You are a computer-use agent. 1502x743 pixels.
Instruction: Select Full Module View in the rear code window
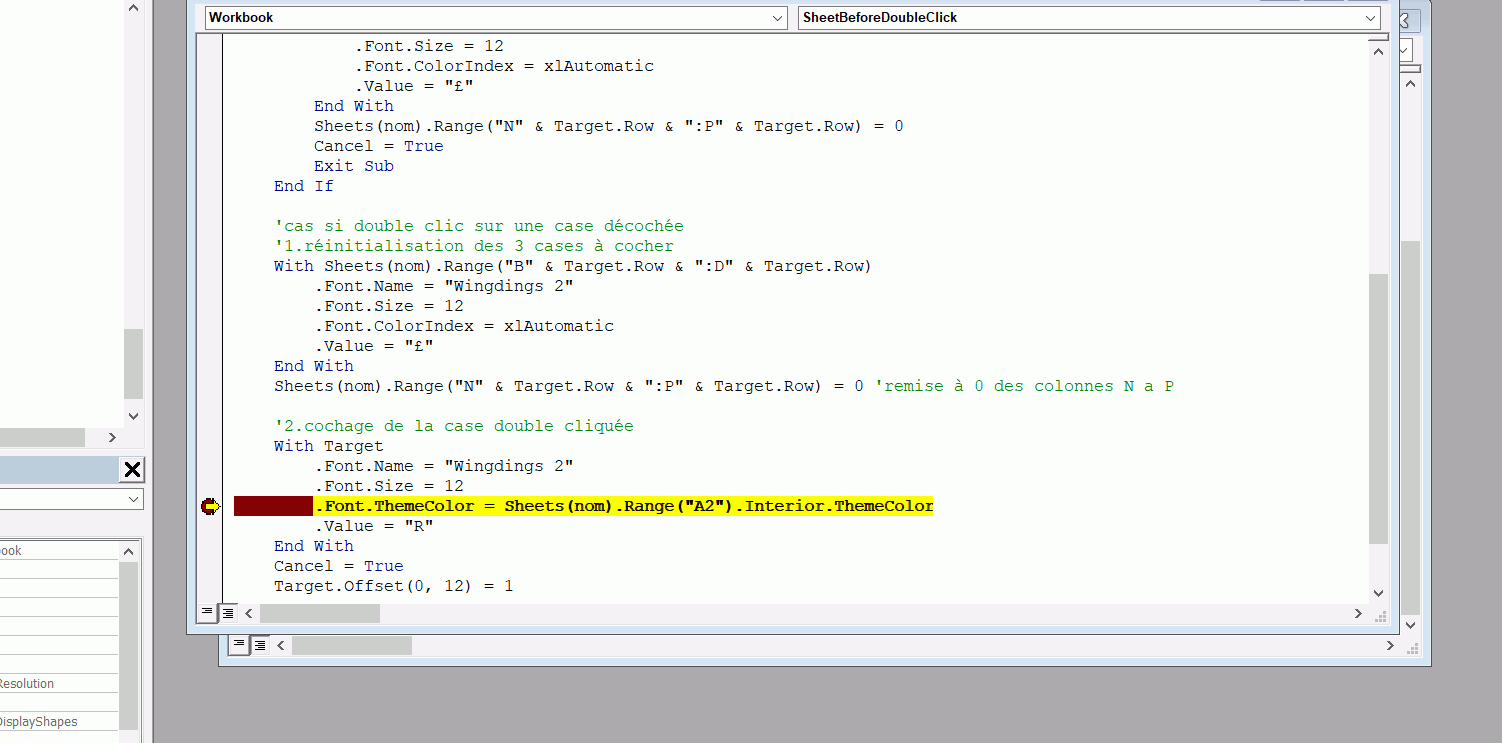[259, 645]
